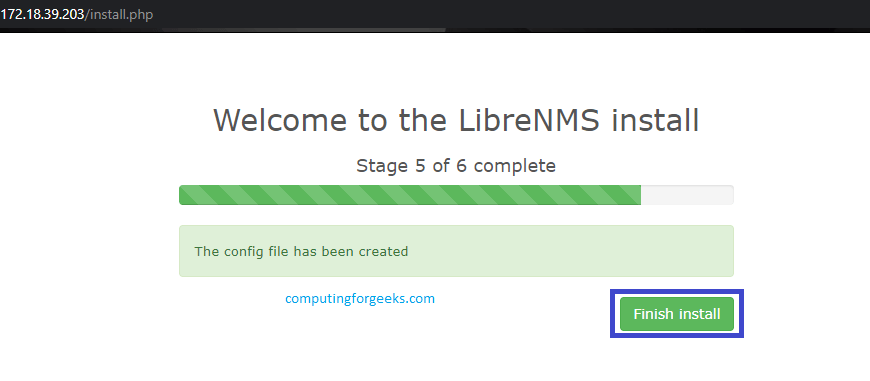
Task: Click the unfilled gray end of progress bar
Action: pos(687,195)
